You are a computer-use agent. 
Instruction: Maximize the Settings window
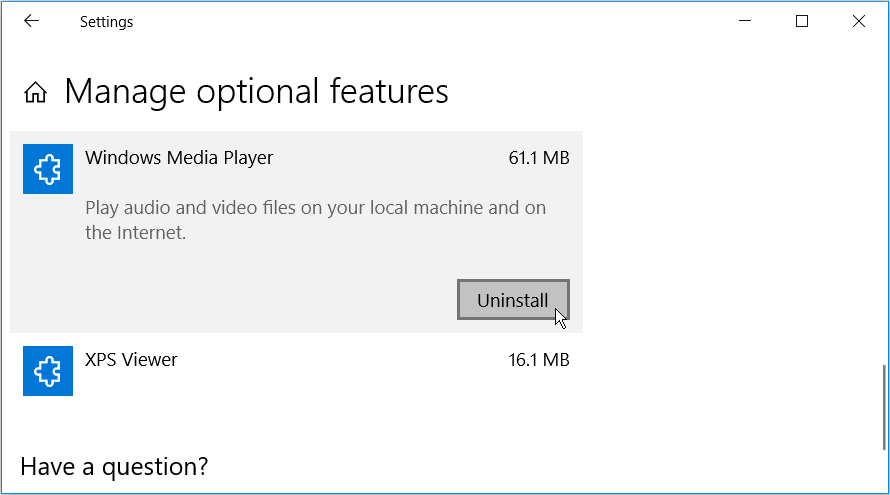click(801, 21)
